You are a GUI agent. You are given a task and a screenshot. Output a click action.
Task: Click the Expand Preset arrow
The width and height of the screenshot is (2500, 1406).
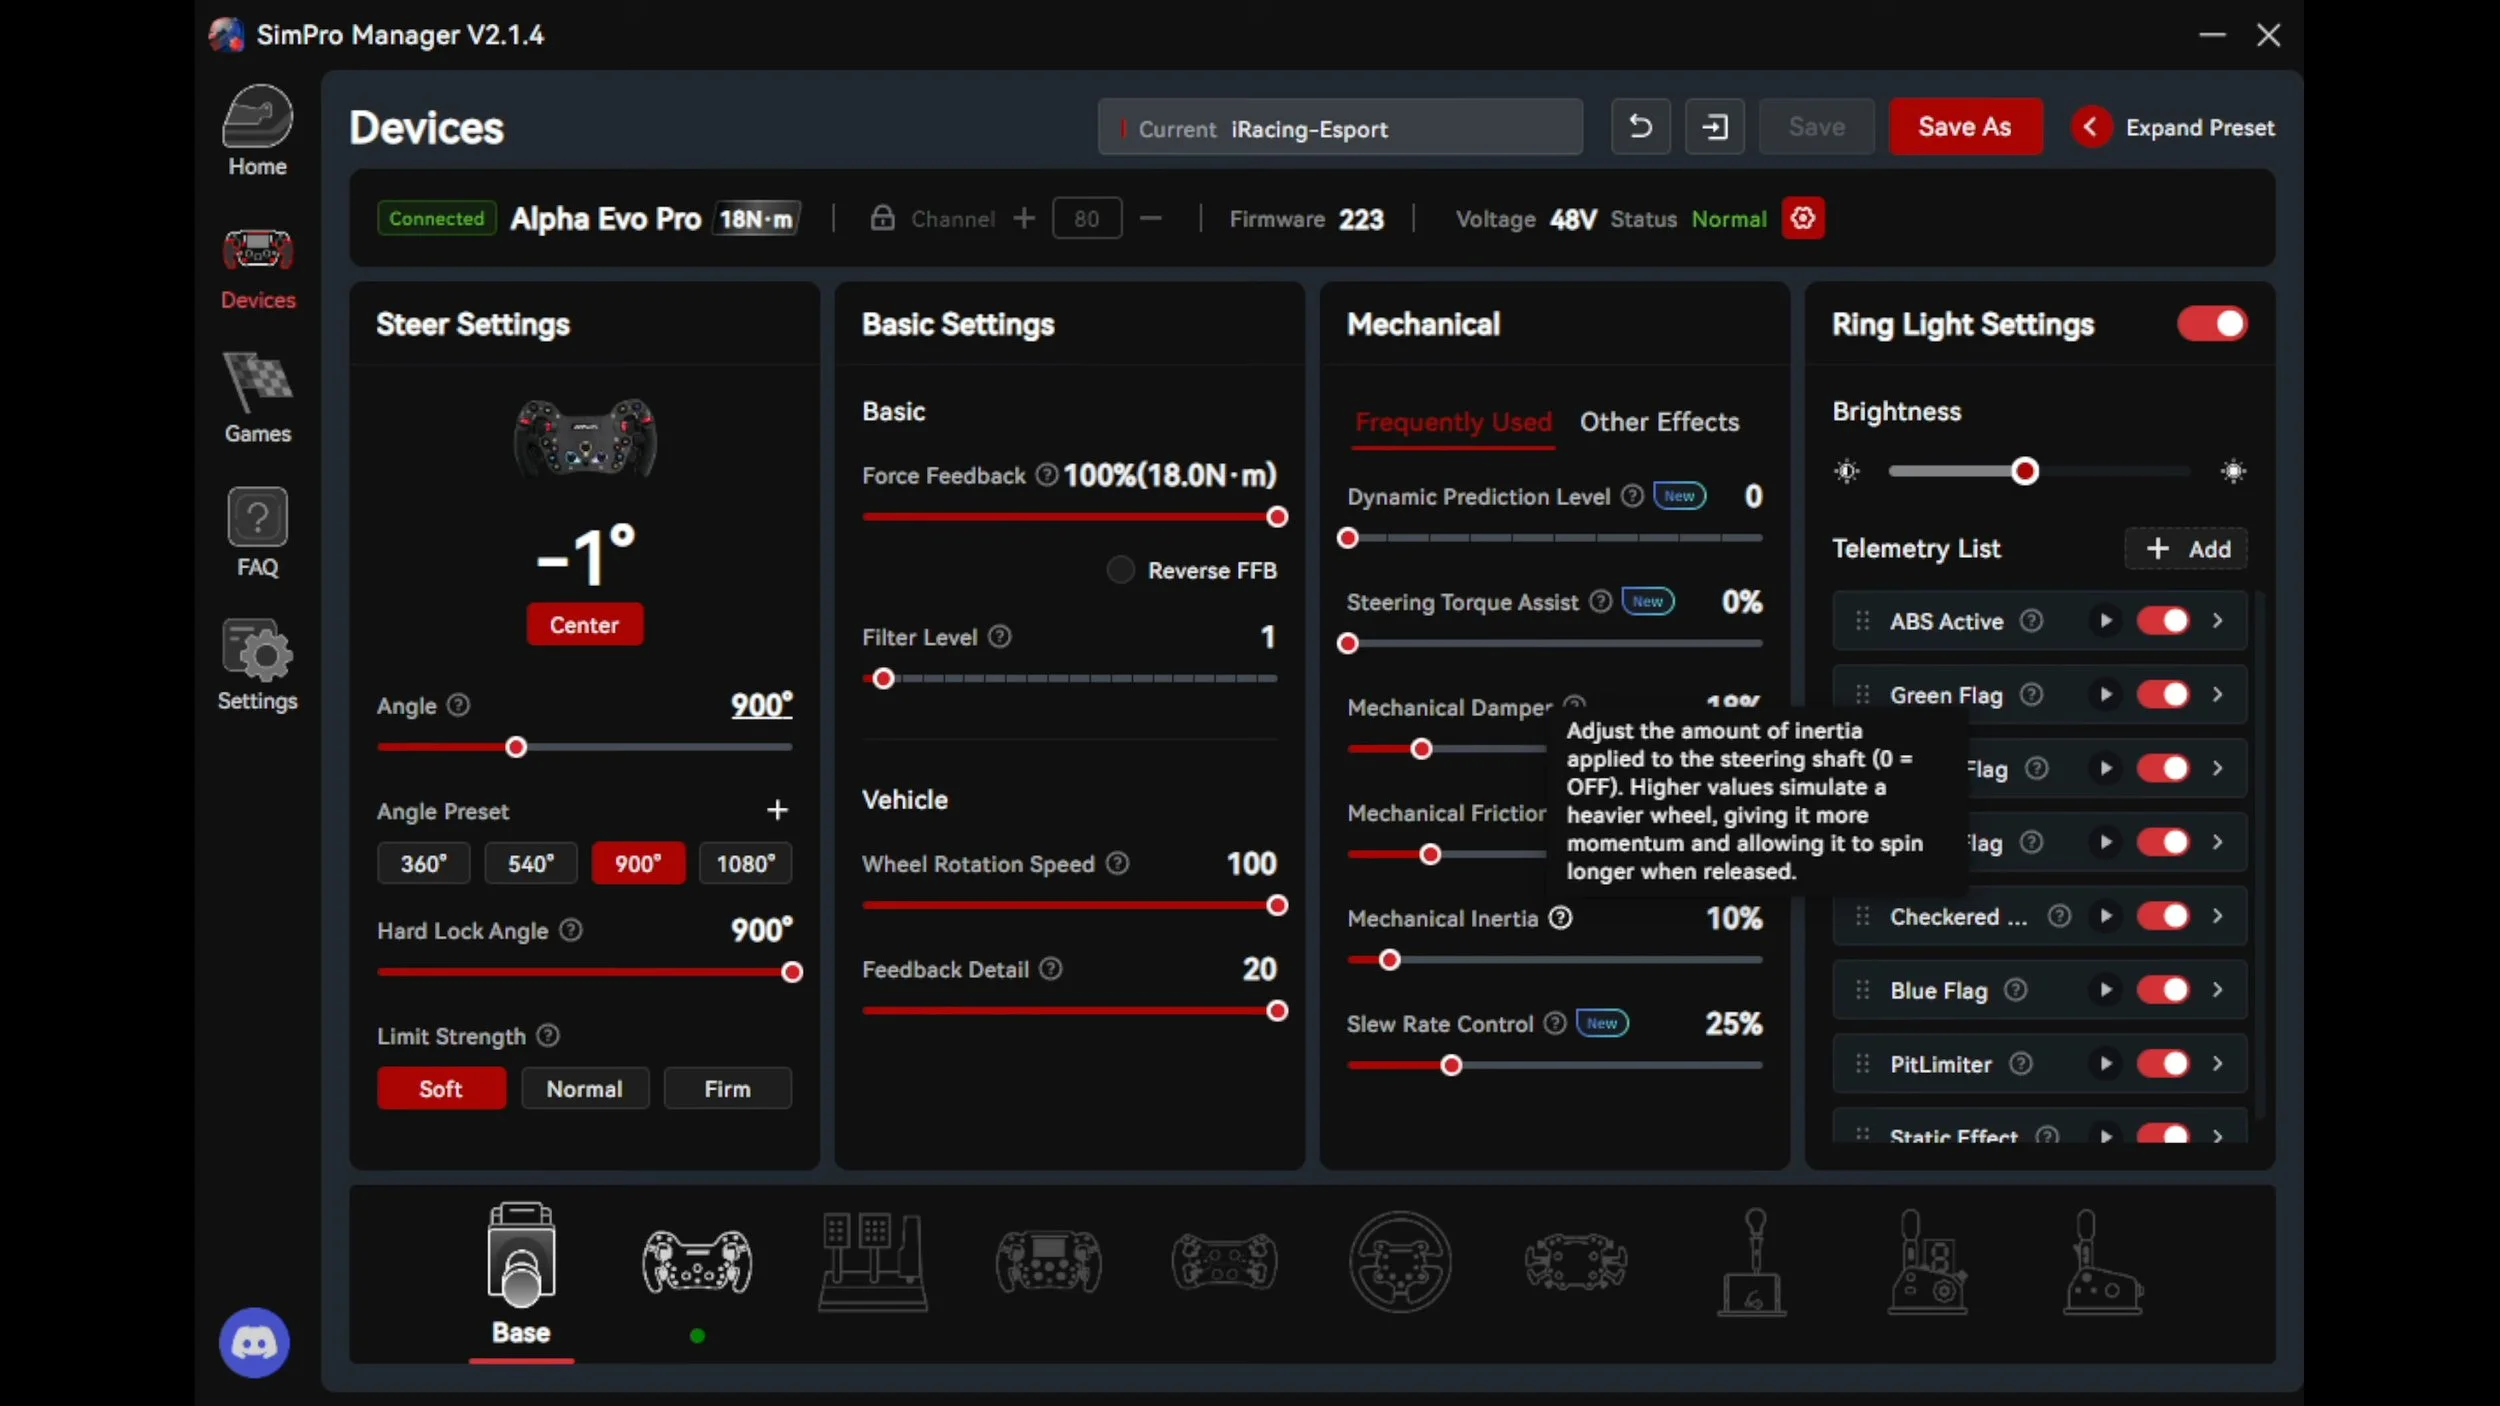[x=2090, y=127]
